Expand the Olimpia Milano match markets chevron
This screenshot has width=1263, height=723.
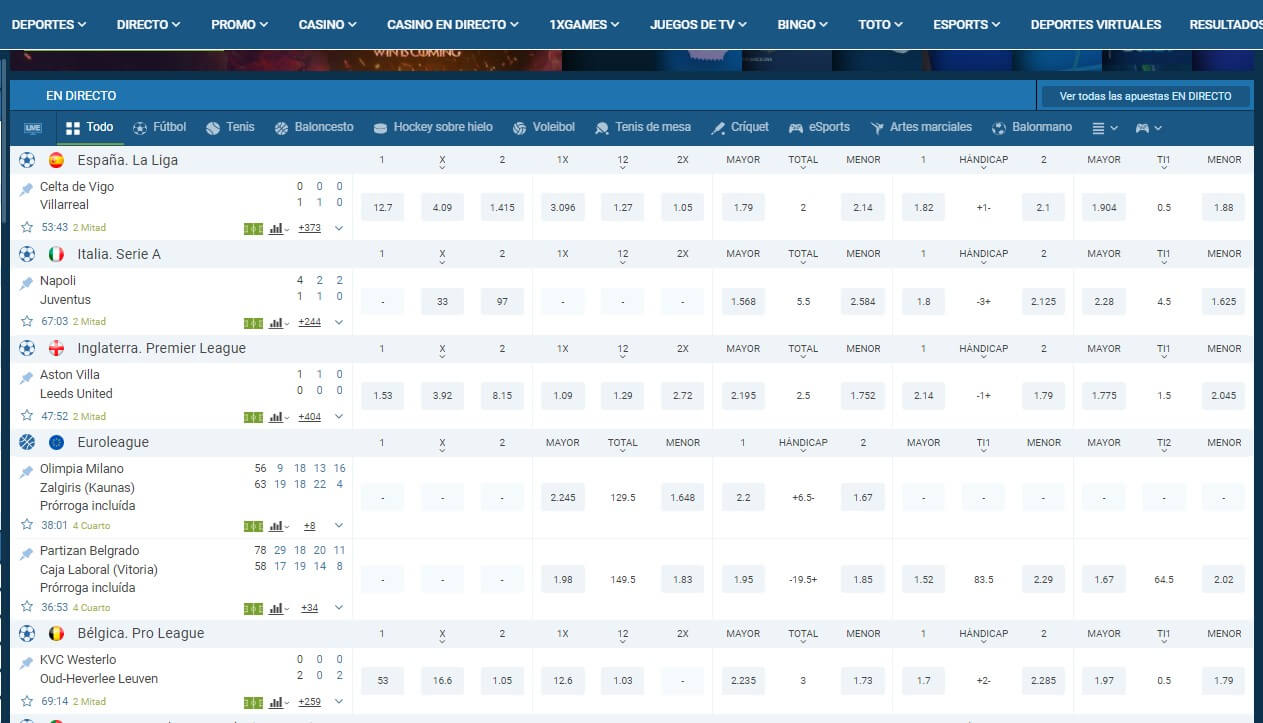(x=339, y=526)
